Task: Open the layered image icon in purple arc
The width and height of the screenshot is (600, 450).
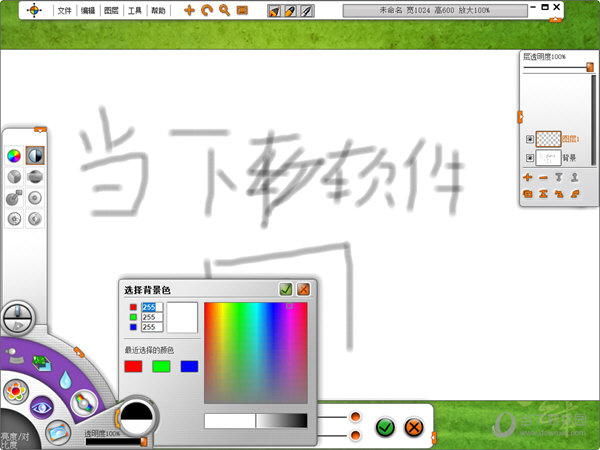Action: (x=42, y=363)
